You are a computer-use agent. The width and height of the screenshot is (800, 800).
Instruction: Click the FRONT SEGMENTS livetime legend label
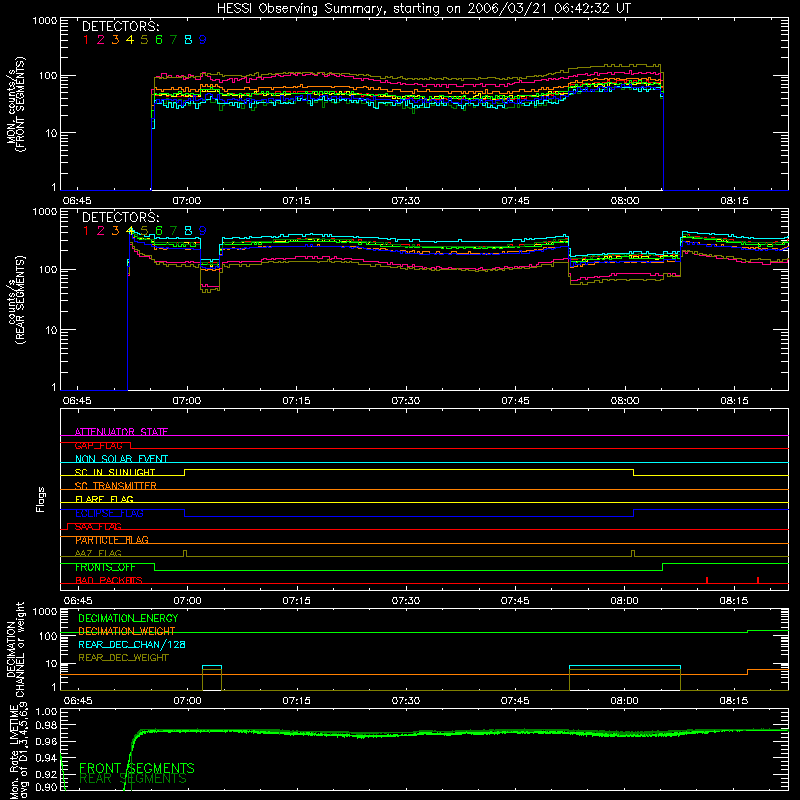(x=137, y=768)
